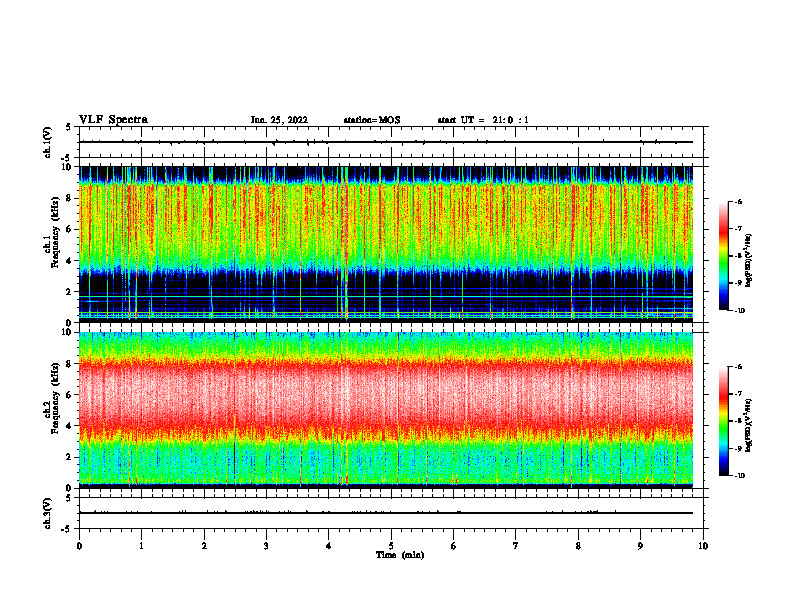Click time axis tick label "4"
The width and height of the screenshot is (792, 612).
click(329, 546)
